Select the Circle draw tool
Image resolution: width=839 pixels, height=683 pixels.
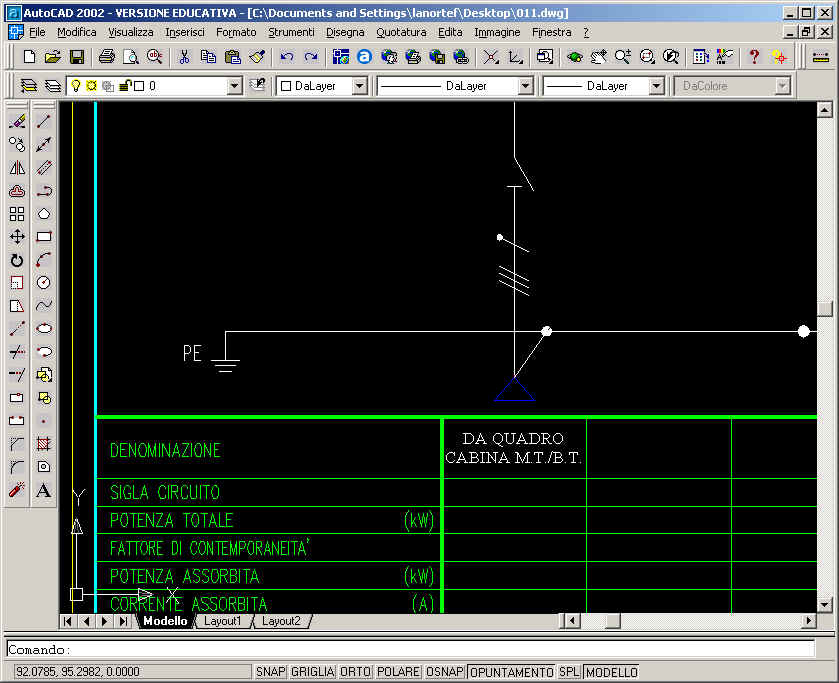pyautogui.click(x=44, y=283)
